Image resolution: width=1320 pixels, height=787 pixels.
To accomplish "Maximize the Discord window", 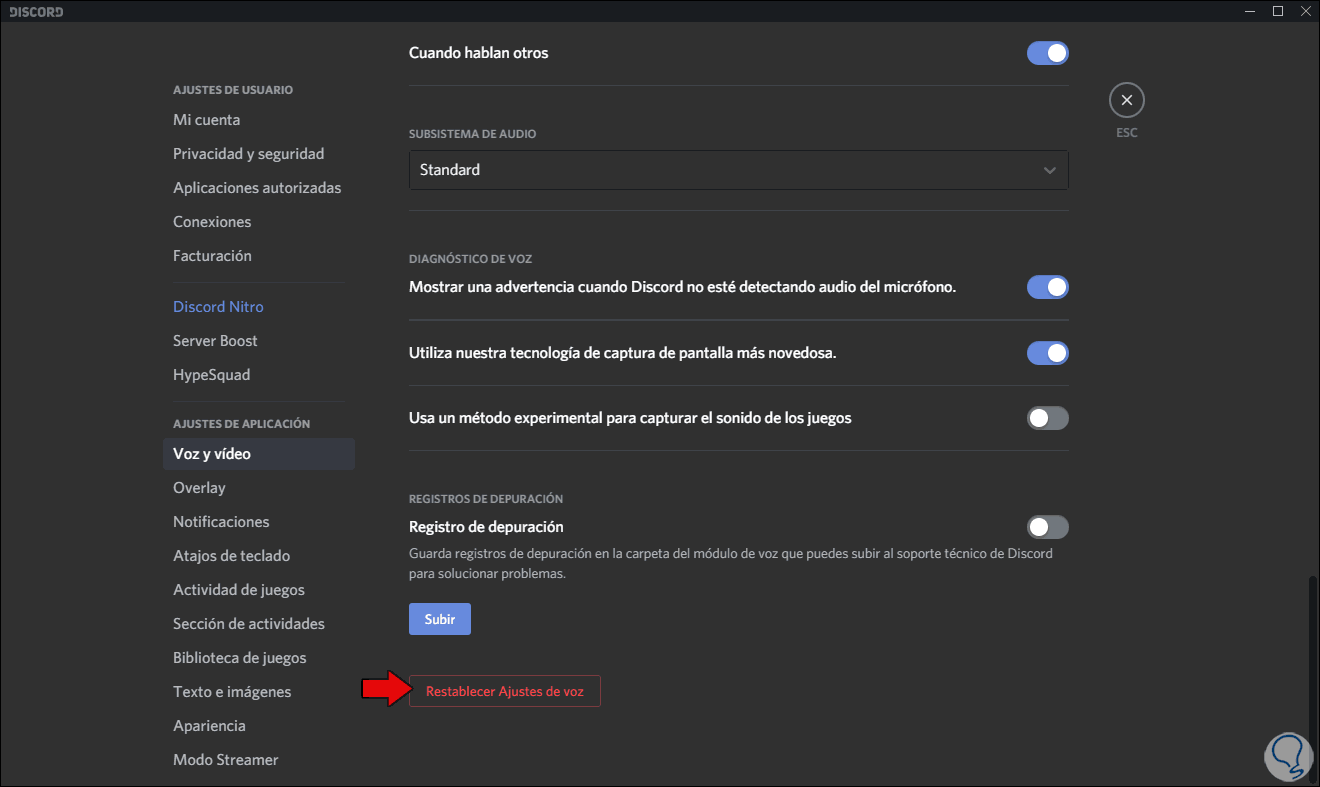I will (x=1277, y=11).
